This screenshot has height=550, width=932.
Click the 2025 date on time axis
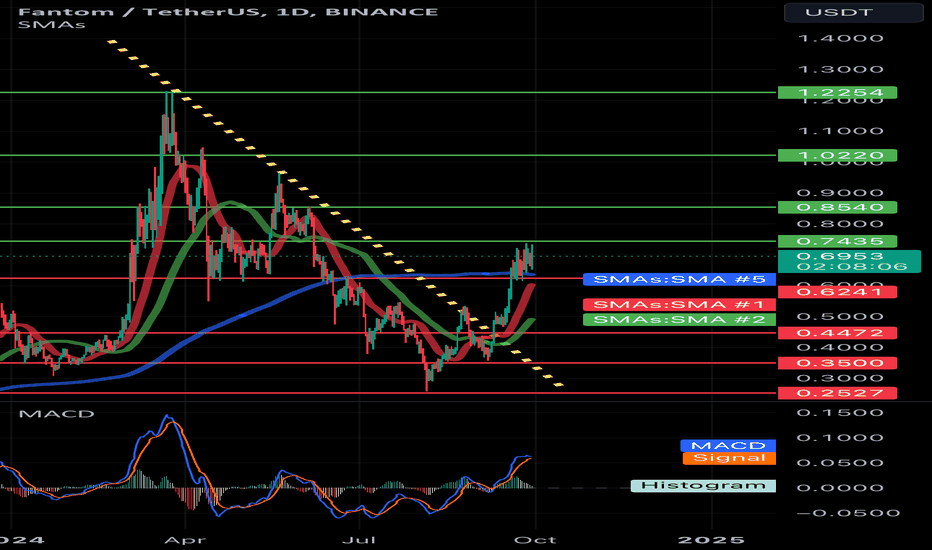tap(711, 540)
